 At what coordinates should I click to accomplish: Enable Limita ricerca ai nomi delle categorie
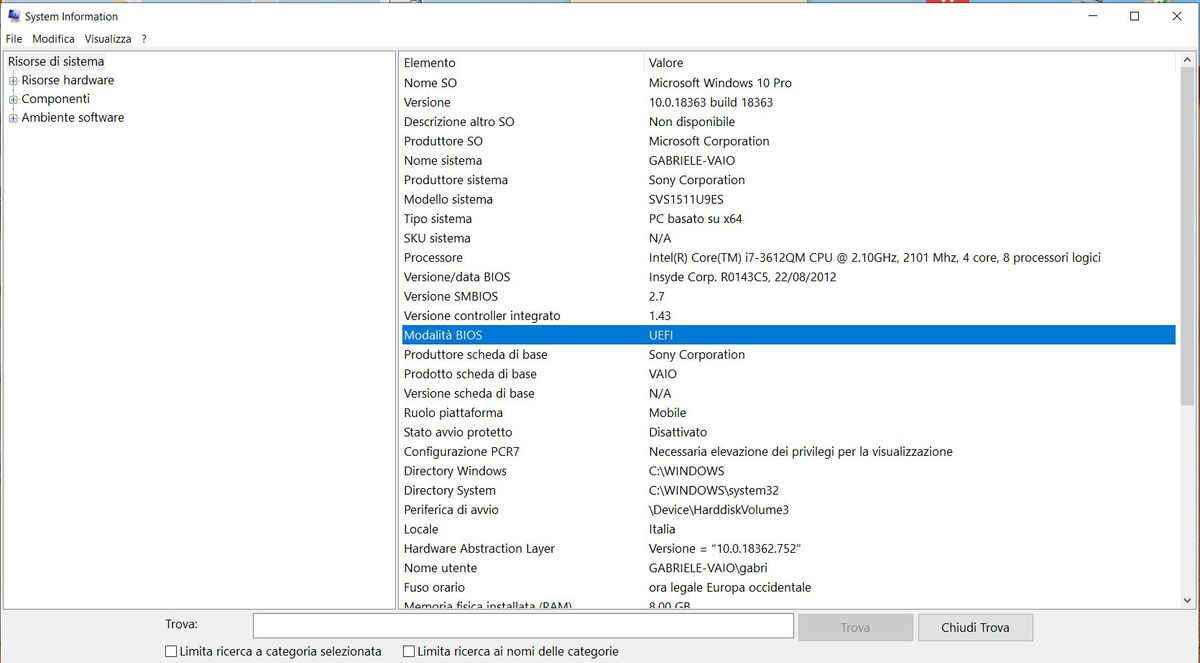point(409,652)
